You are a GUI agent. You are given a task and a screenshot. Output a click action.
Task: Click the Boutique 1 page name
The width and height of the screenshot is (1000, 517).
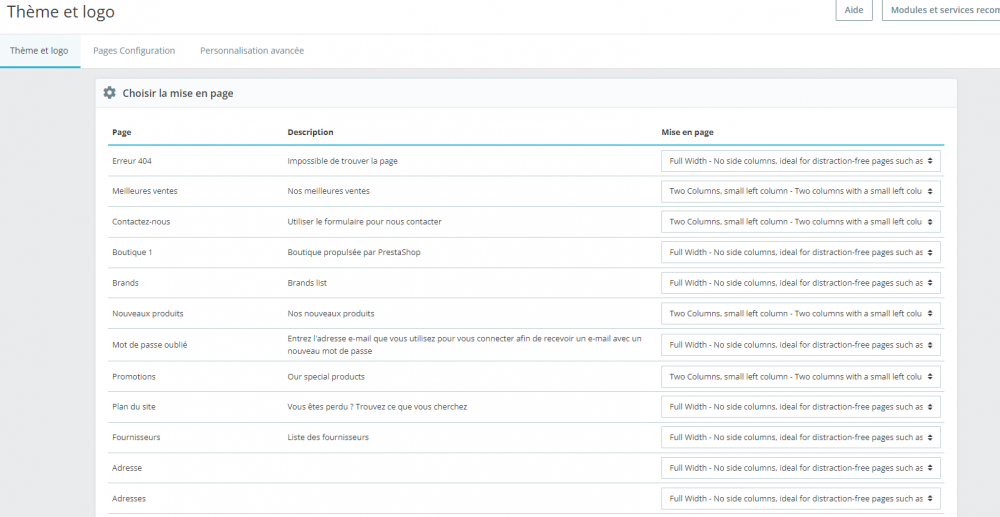[132, 252]
